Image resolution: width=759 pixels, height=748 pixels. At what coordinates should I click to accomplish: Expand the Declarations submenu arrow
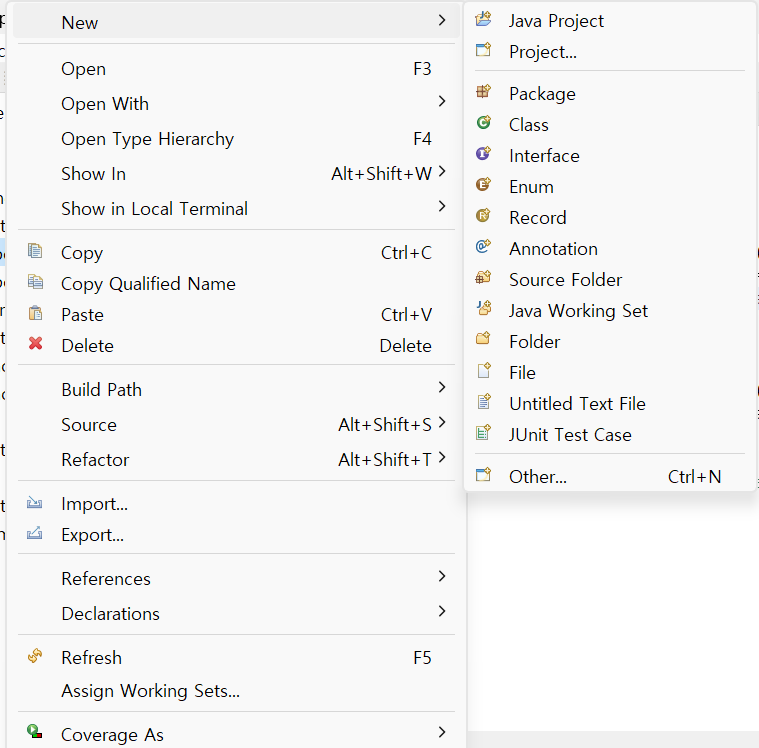coord(441,611)
